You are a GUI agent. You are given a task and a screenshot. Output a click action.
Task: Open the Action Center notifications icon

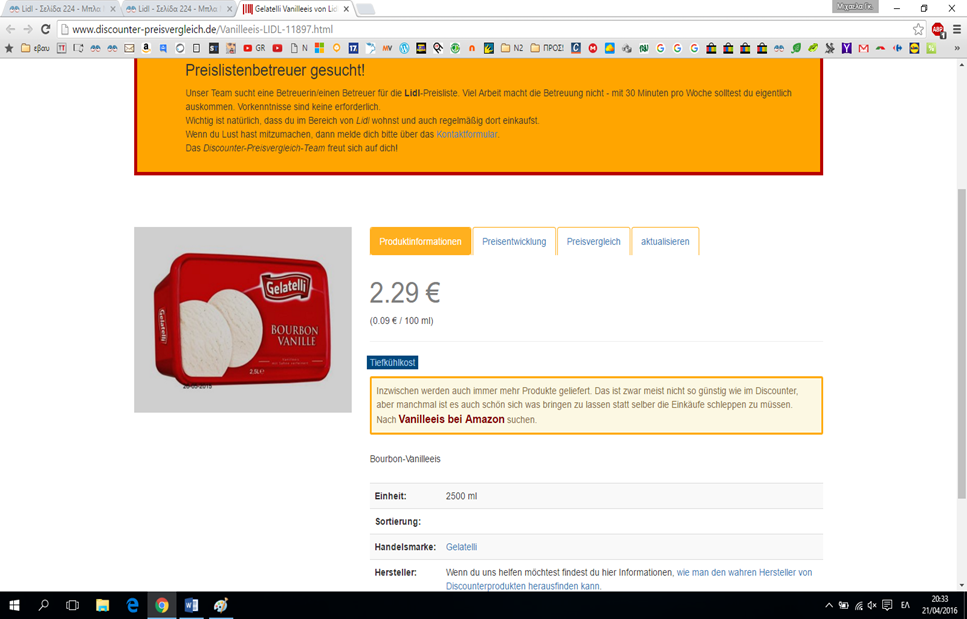[x=887, y=605]
